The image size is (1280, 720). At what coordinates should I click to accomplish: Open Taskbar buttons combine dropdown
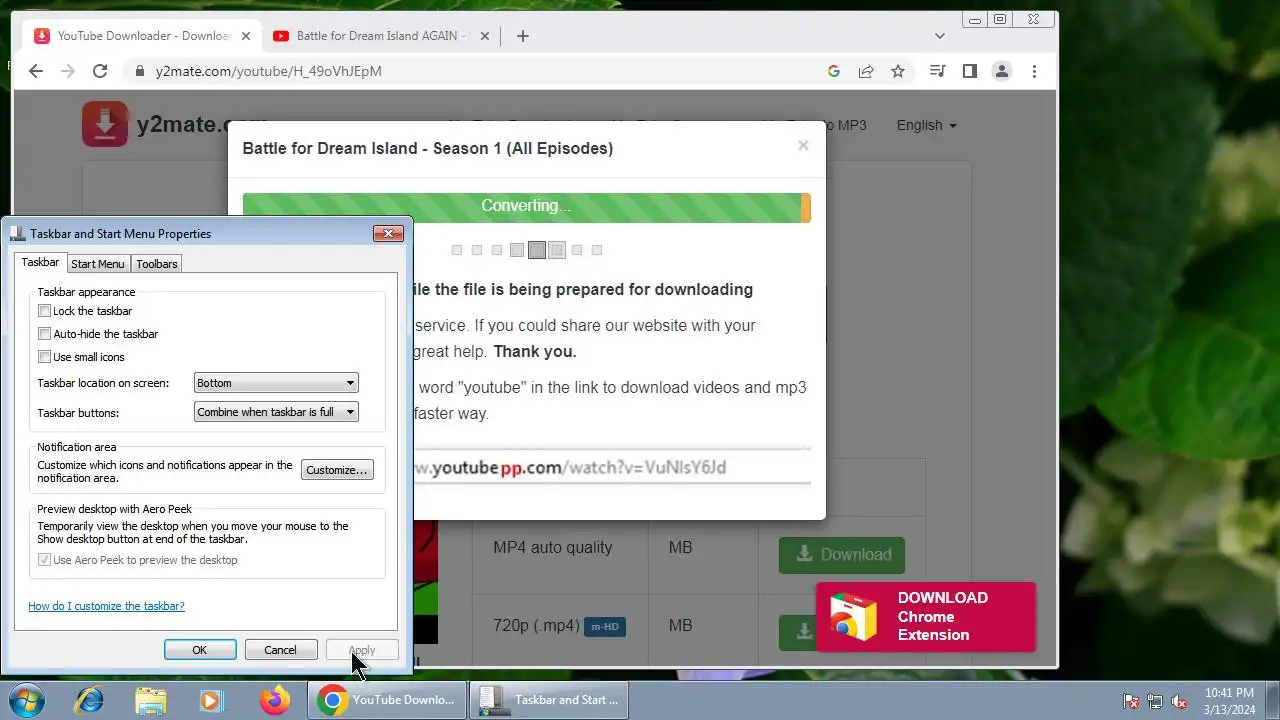click(276, 412)
